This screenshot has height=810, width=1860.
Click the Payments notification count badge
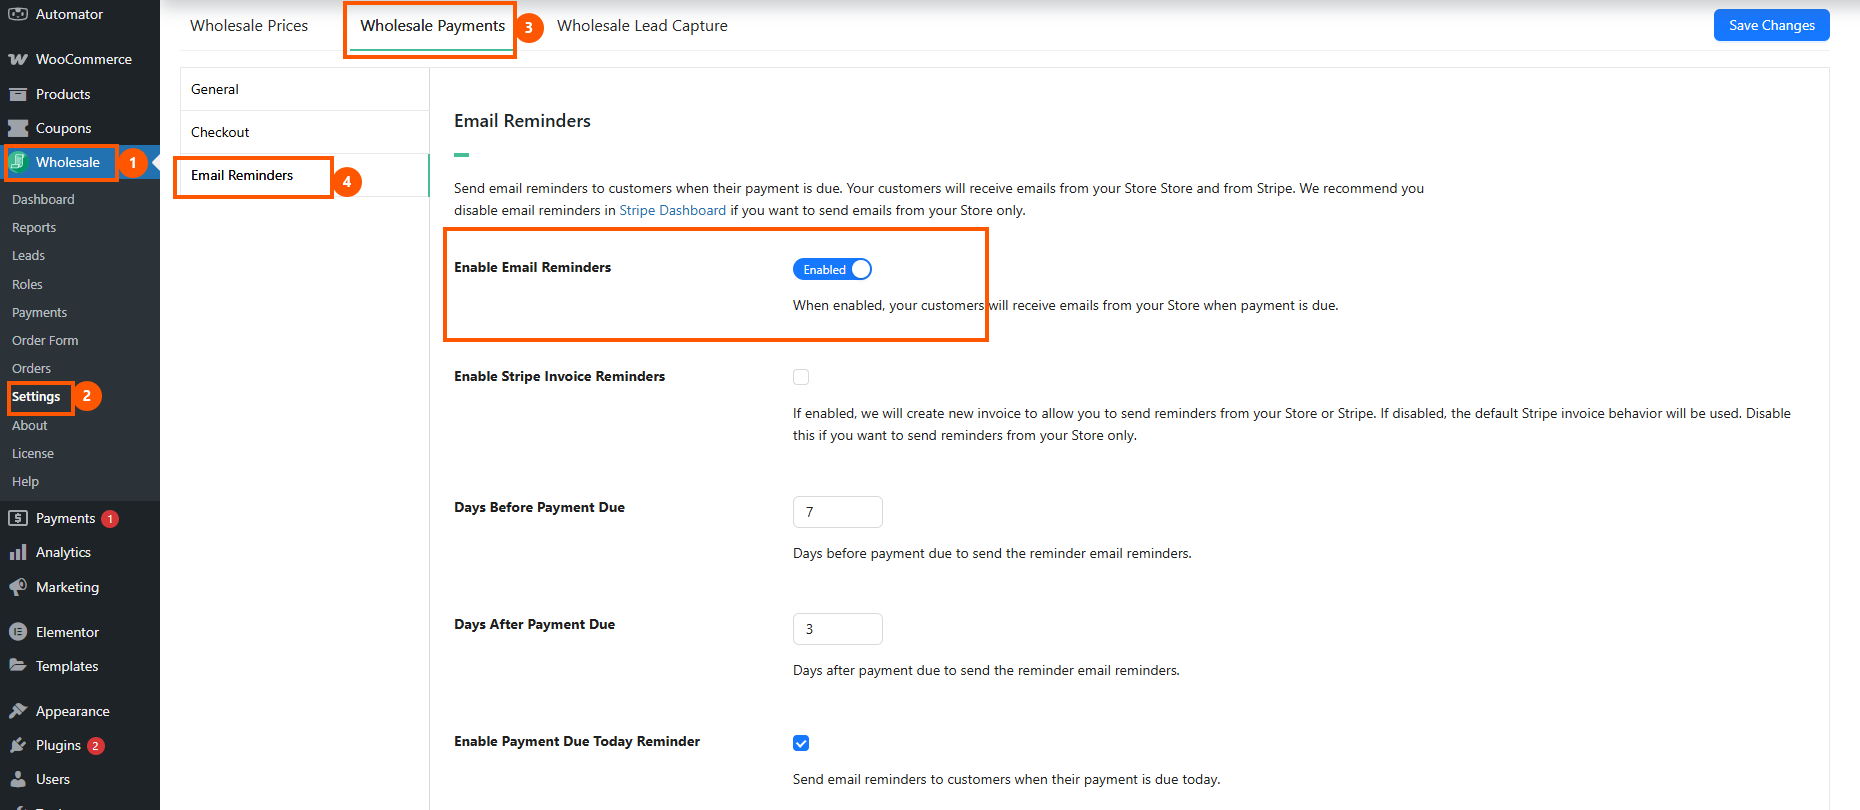[x=110, y=519]
